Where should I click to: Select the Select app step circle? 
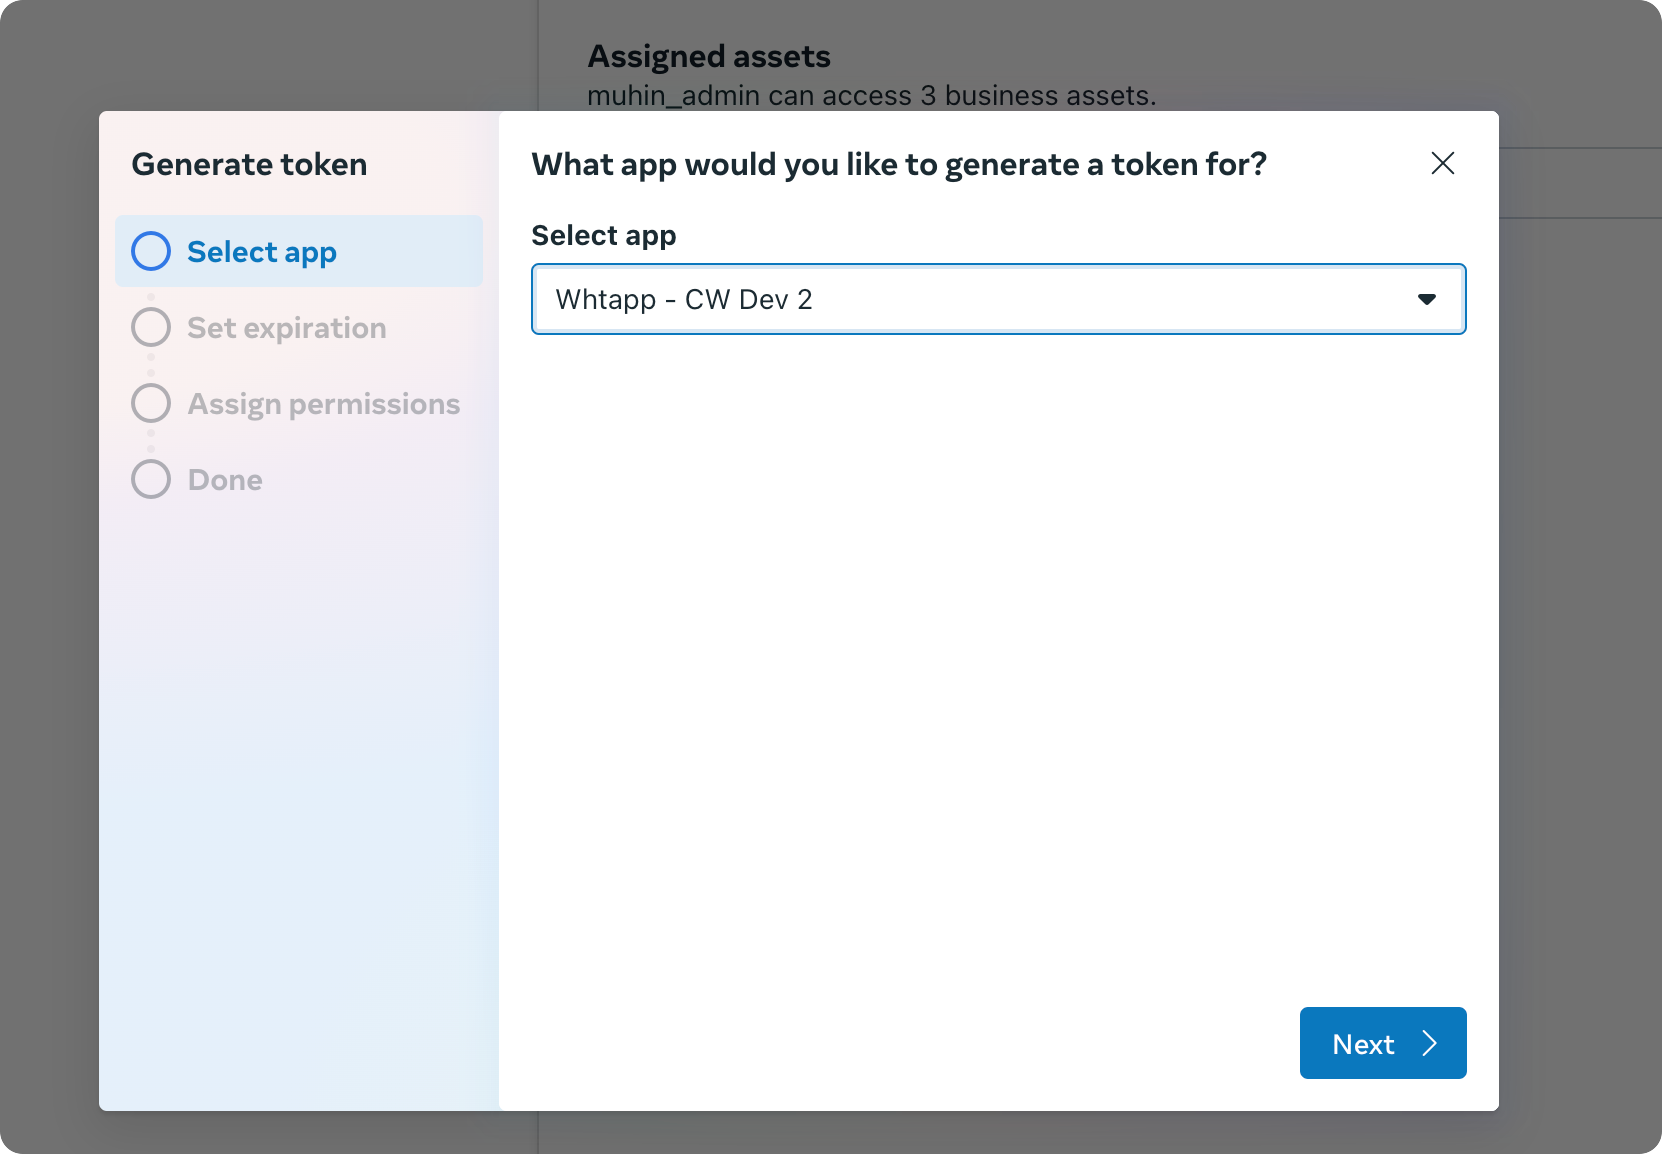click(151, 251)
